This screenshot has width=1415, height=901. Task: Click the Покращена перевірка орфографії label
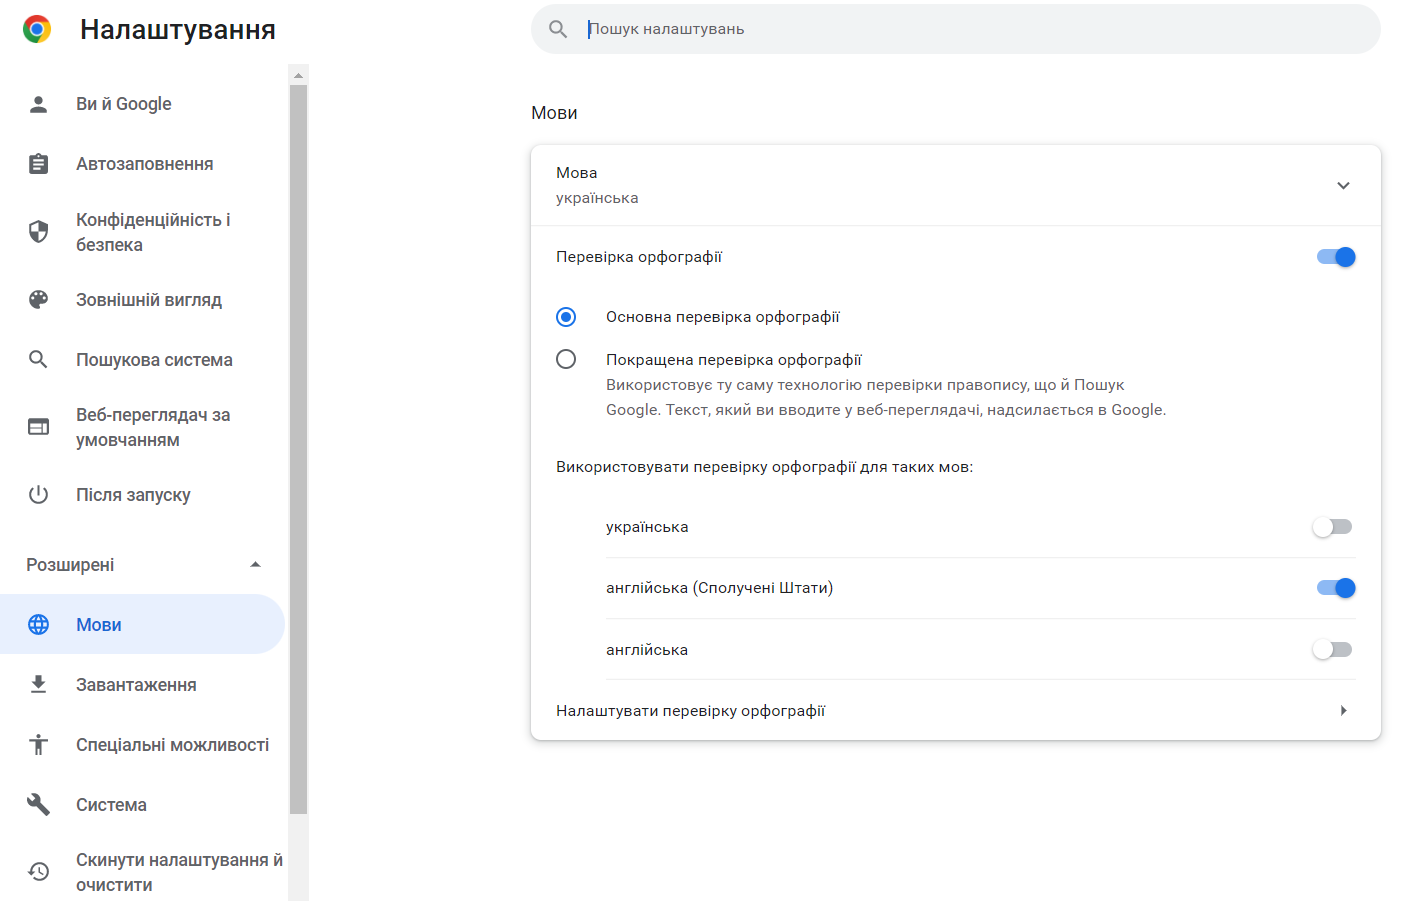pyautogui.click(x=734, y=360)
